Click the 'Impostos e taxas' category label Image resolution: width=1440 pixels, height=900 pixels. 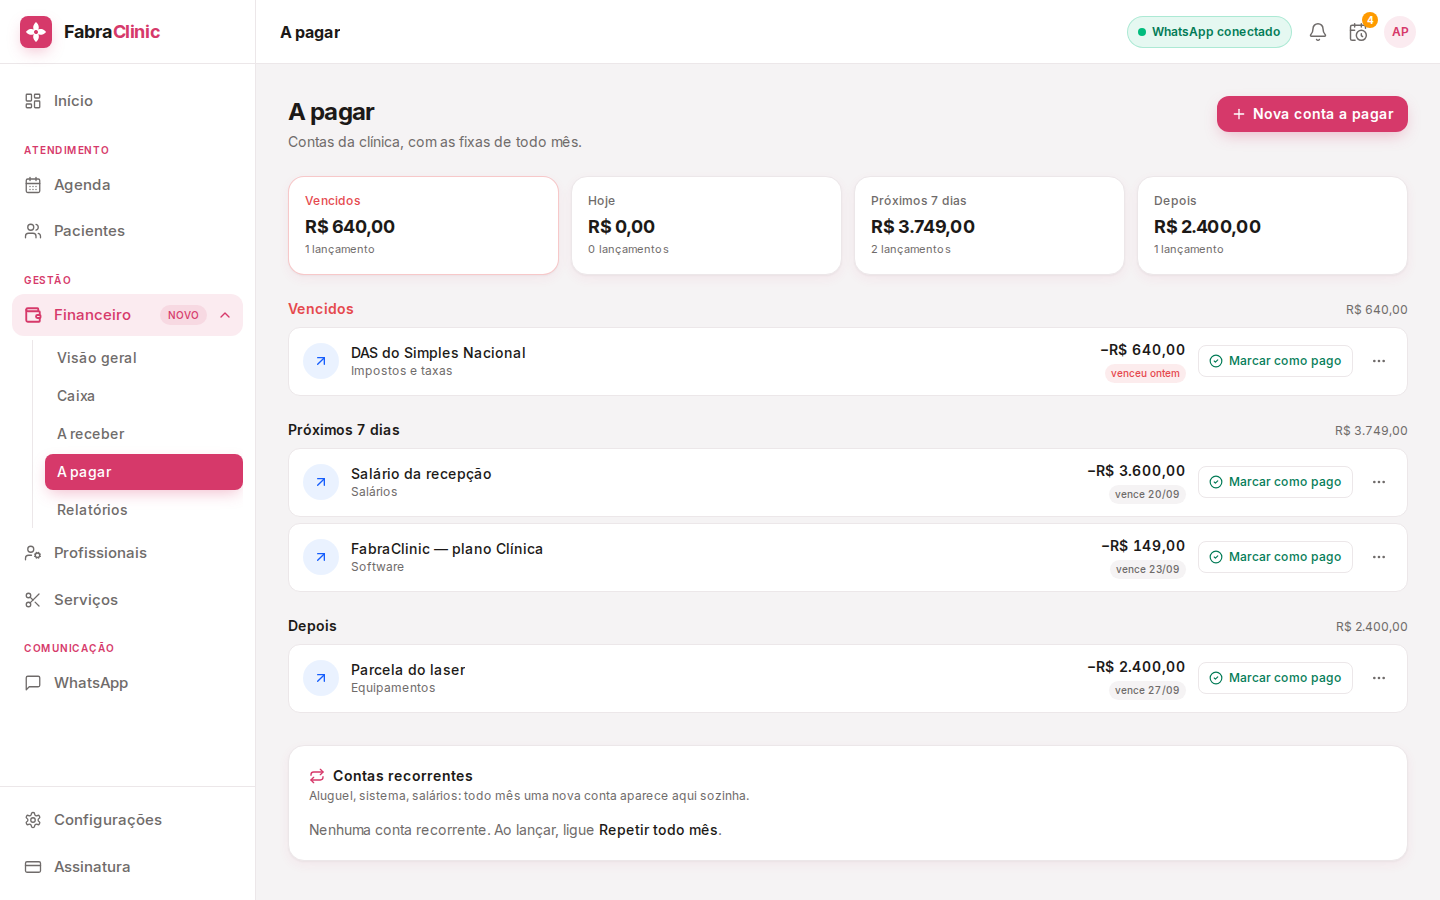(x=401, y=371)
